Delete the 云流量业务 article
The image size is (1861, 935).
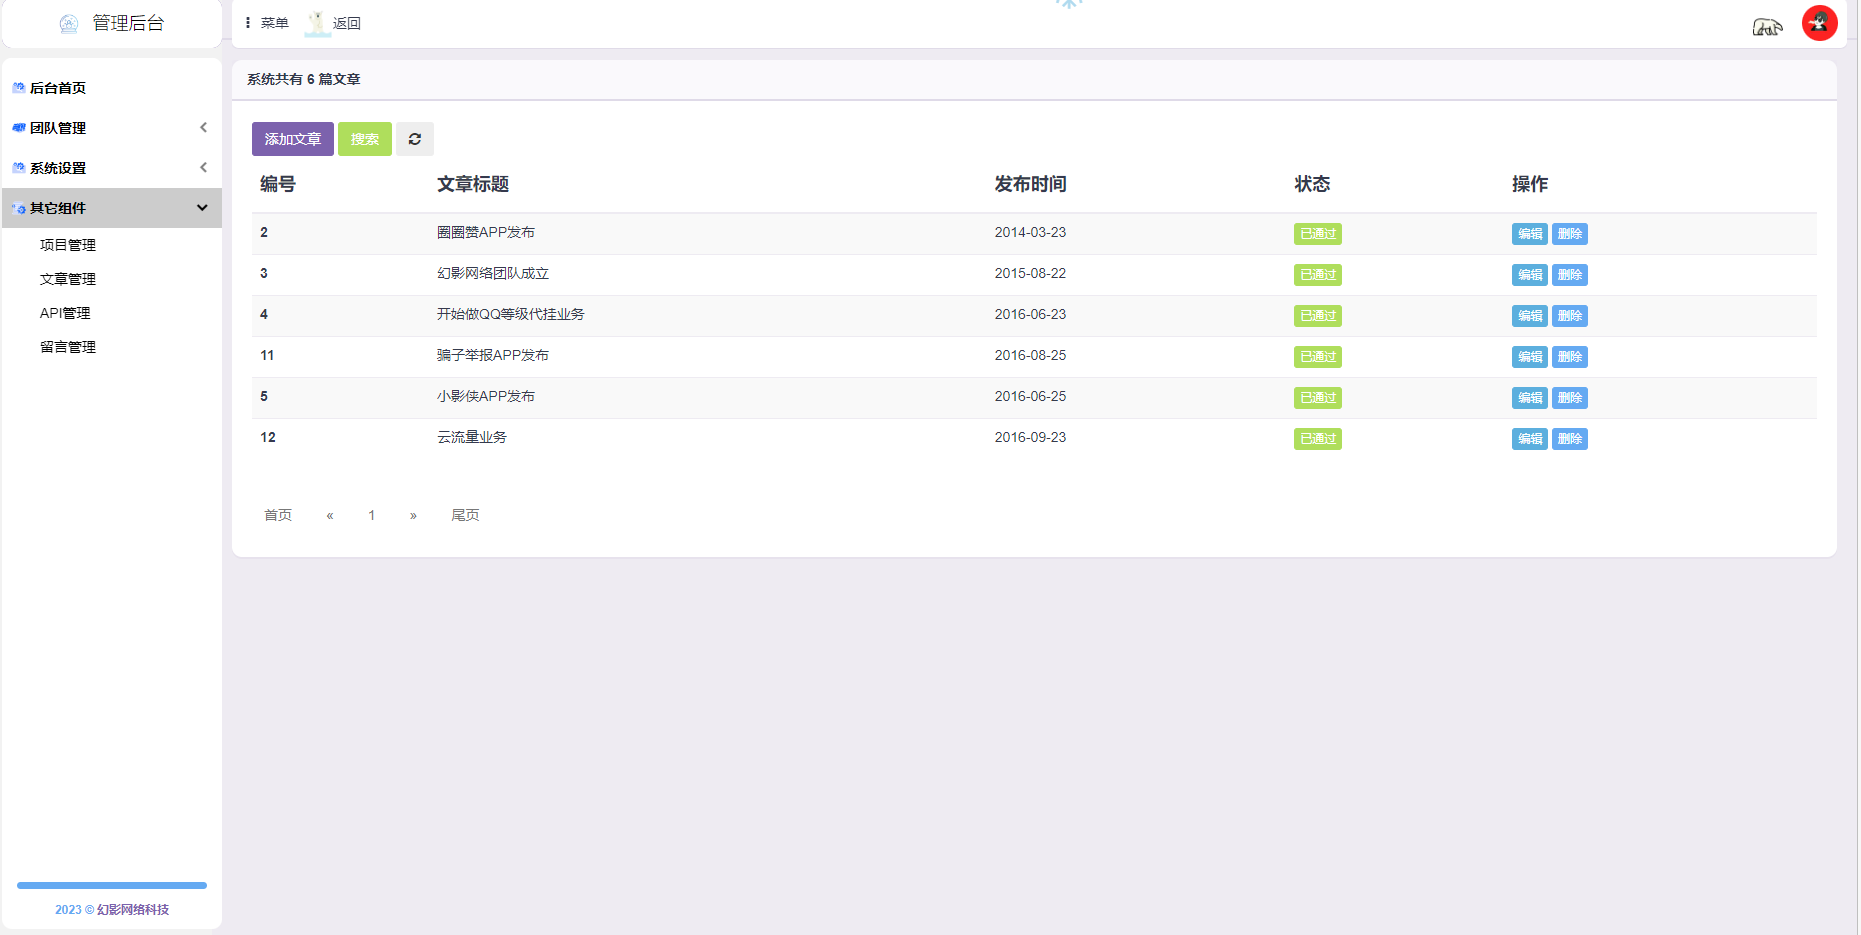pos(1569,439)
